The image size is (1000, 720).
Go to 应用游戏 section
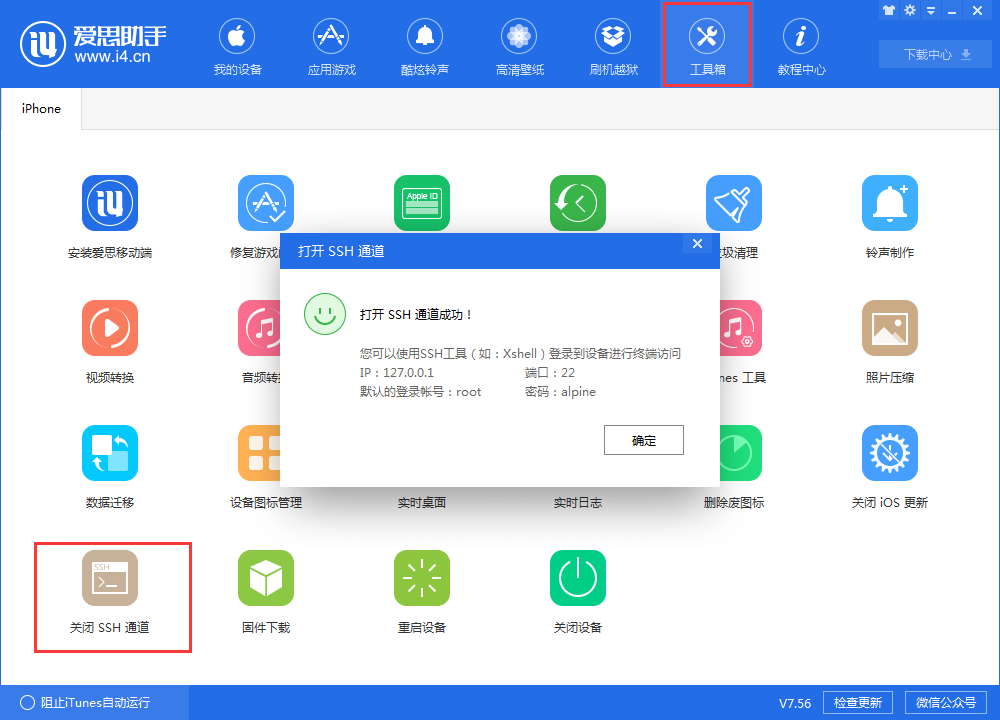tap(331, 47)
